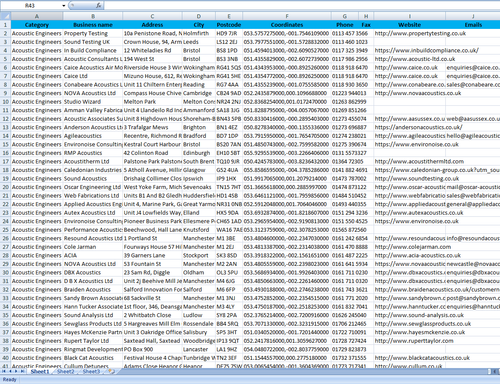Select the Caice Ltd business cell
The width and height of the screenshot is (500, 384).
93,76
